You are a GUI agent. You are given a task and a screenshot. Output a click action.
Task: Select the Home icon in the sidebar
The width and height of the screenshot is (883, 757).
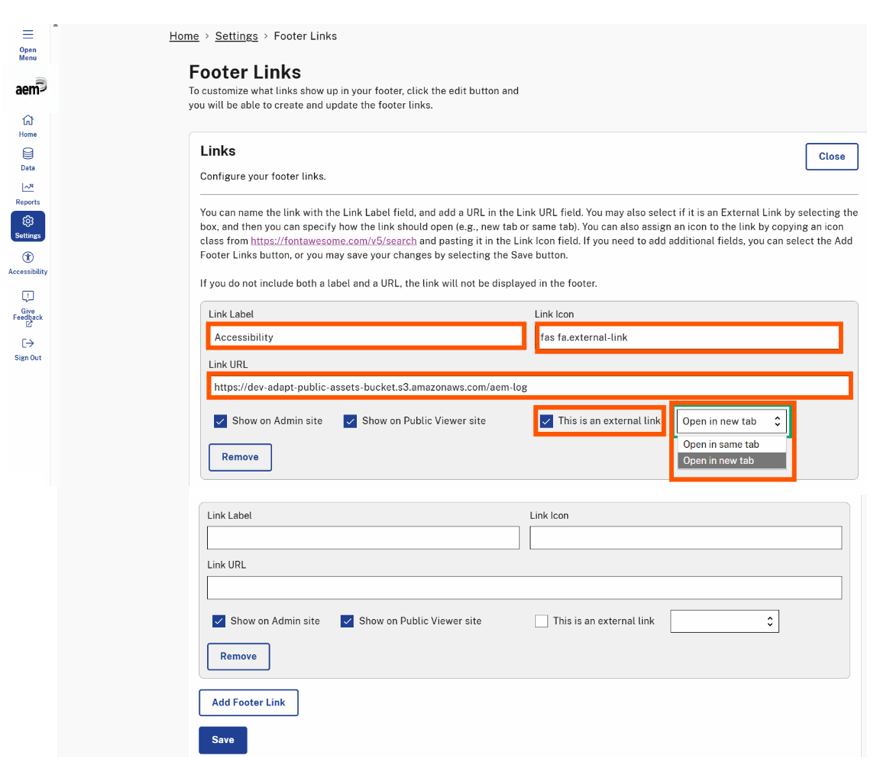tap(28, 119)
